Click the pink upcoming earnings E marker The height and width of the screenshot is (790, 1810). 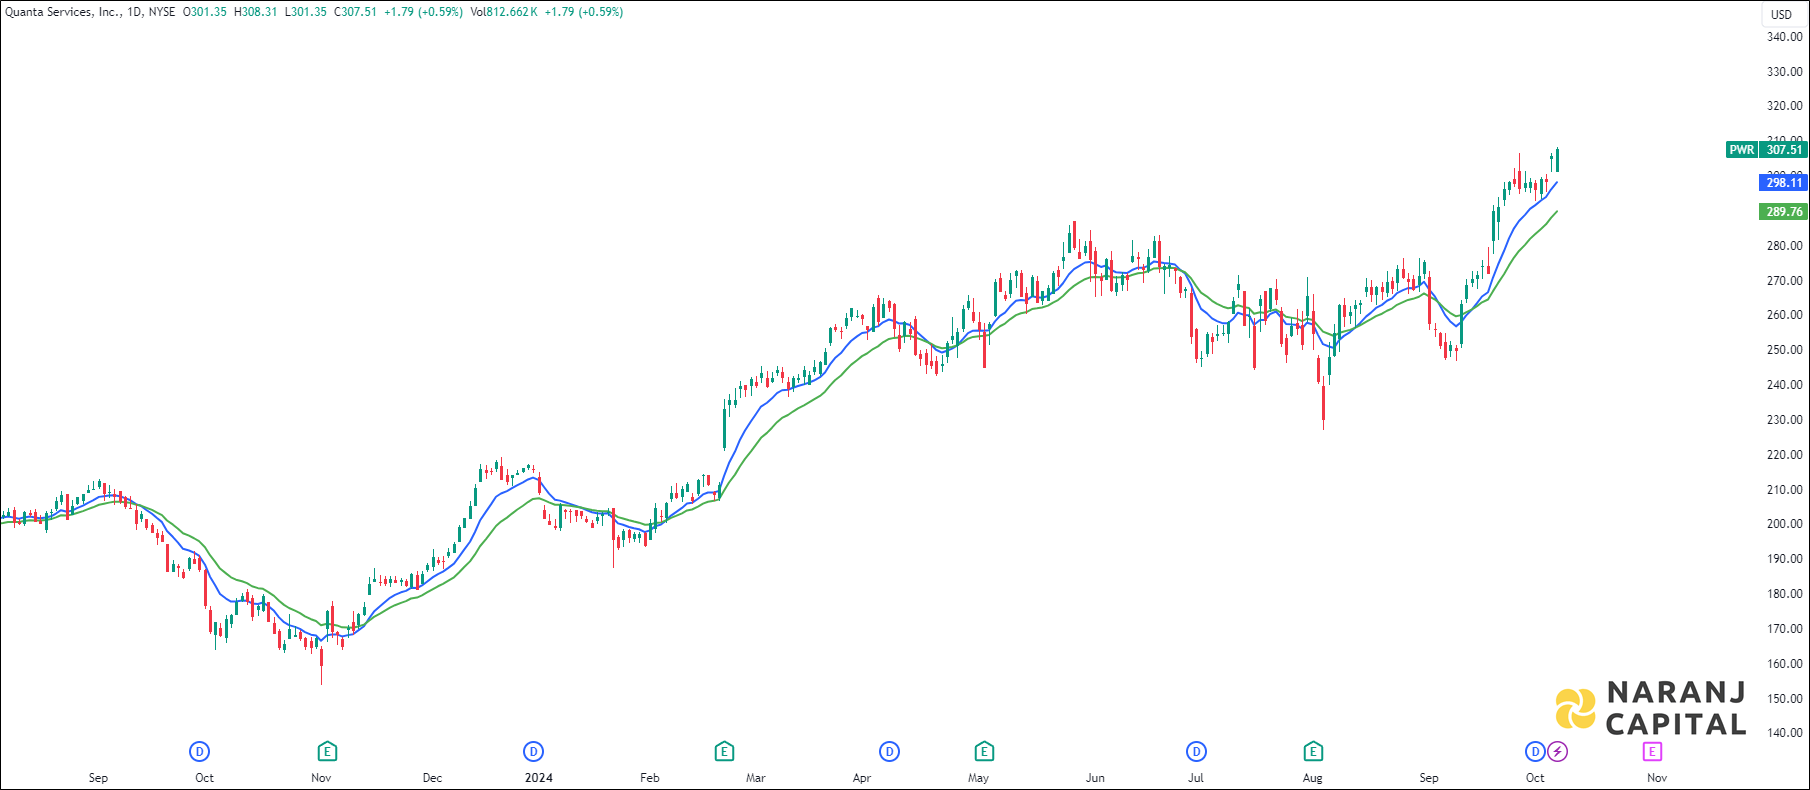tap(1652, 751)
